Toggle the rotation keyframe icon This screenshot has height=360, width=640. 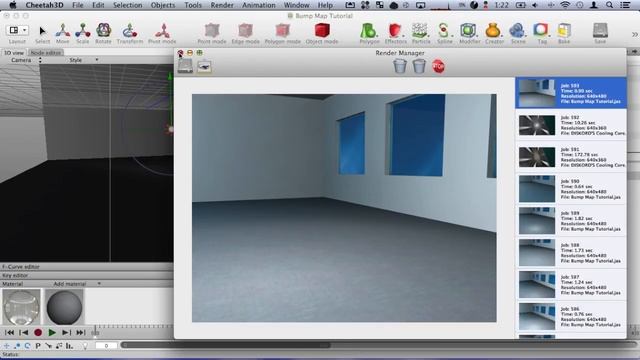(x=27, y=346)
